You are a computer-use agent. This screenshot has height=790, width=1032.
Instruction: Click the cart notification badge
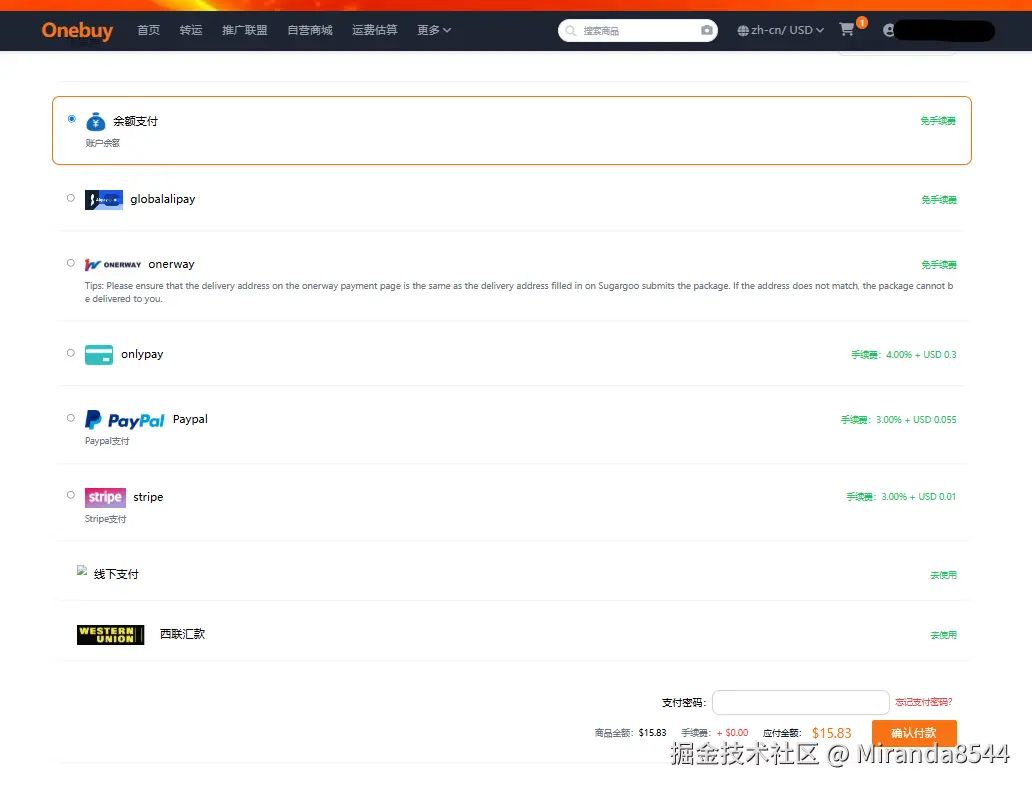click(x=862, y=22)
